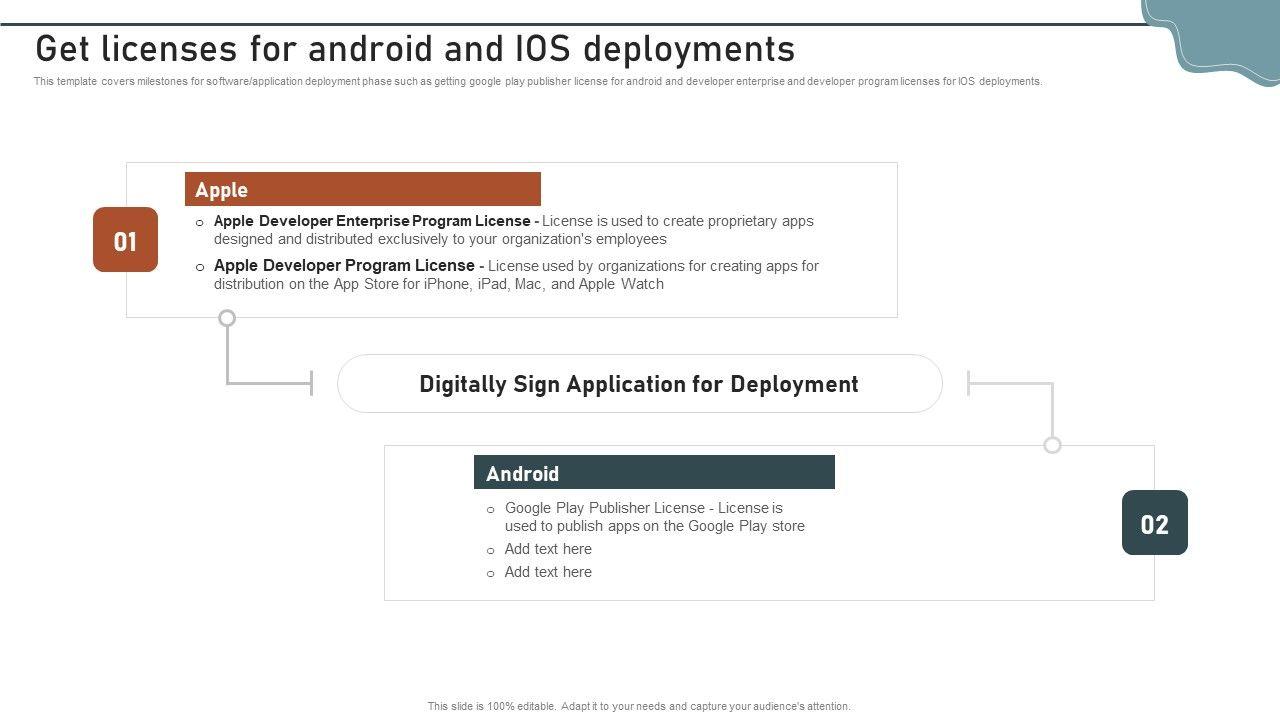
Task: Select the Google Play Publisher License text
Action: coord(654,517)
